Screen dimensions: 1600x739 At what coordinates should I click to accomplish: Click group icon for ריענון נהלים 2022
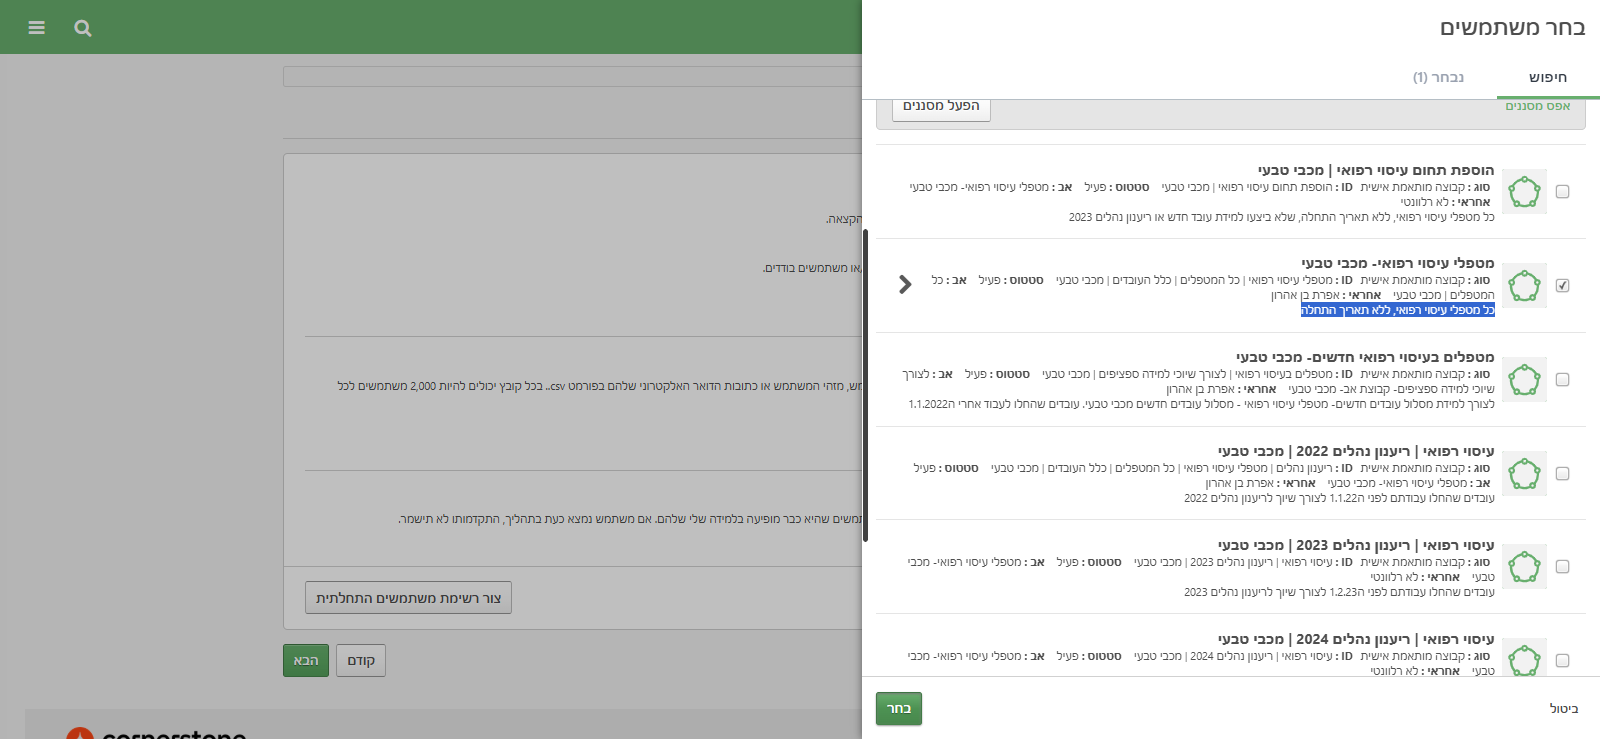tap(1524, 474)
